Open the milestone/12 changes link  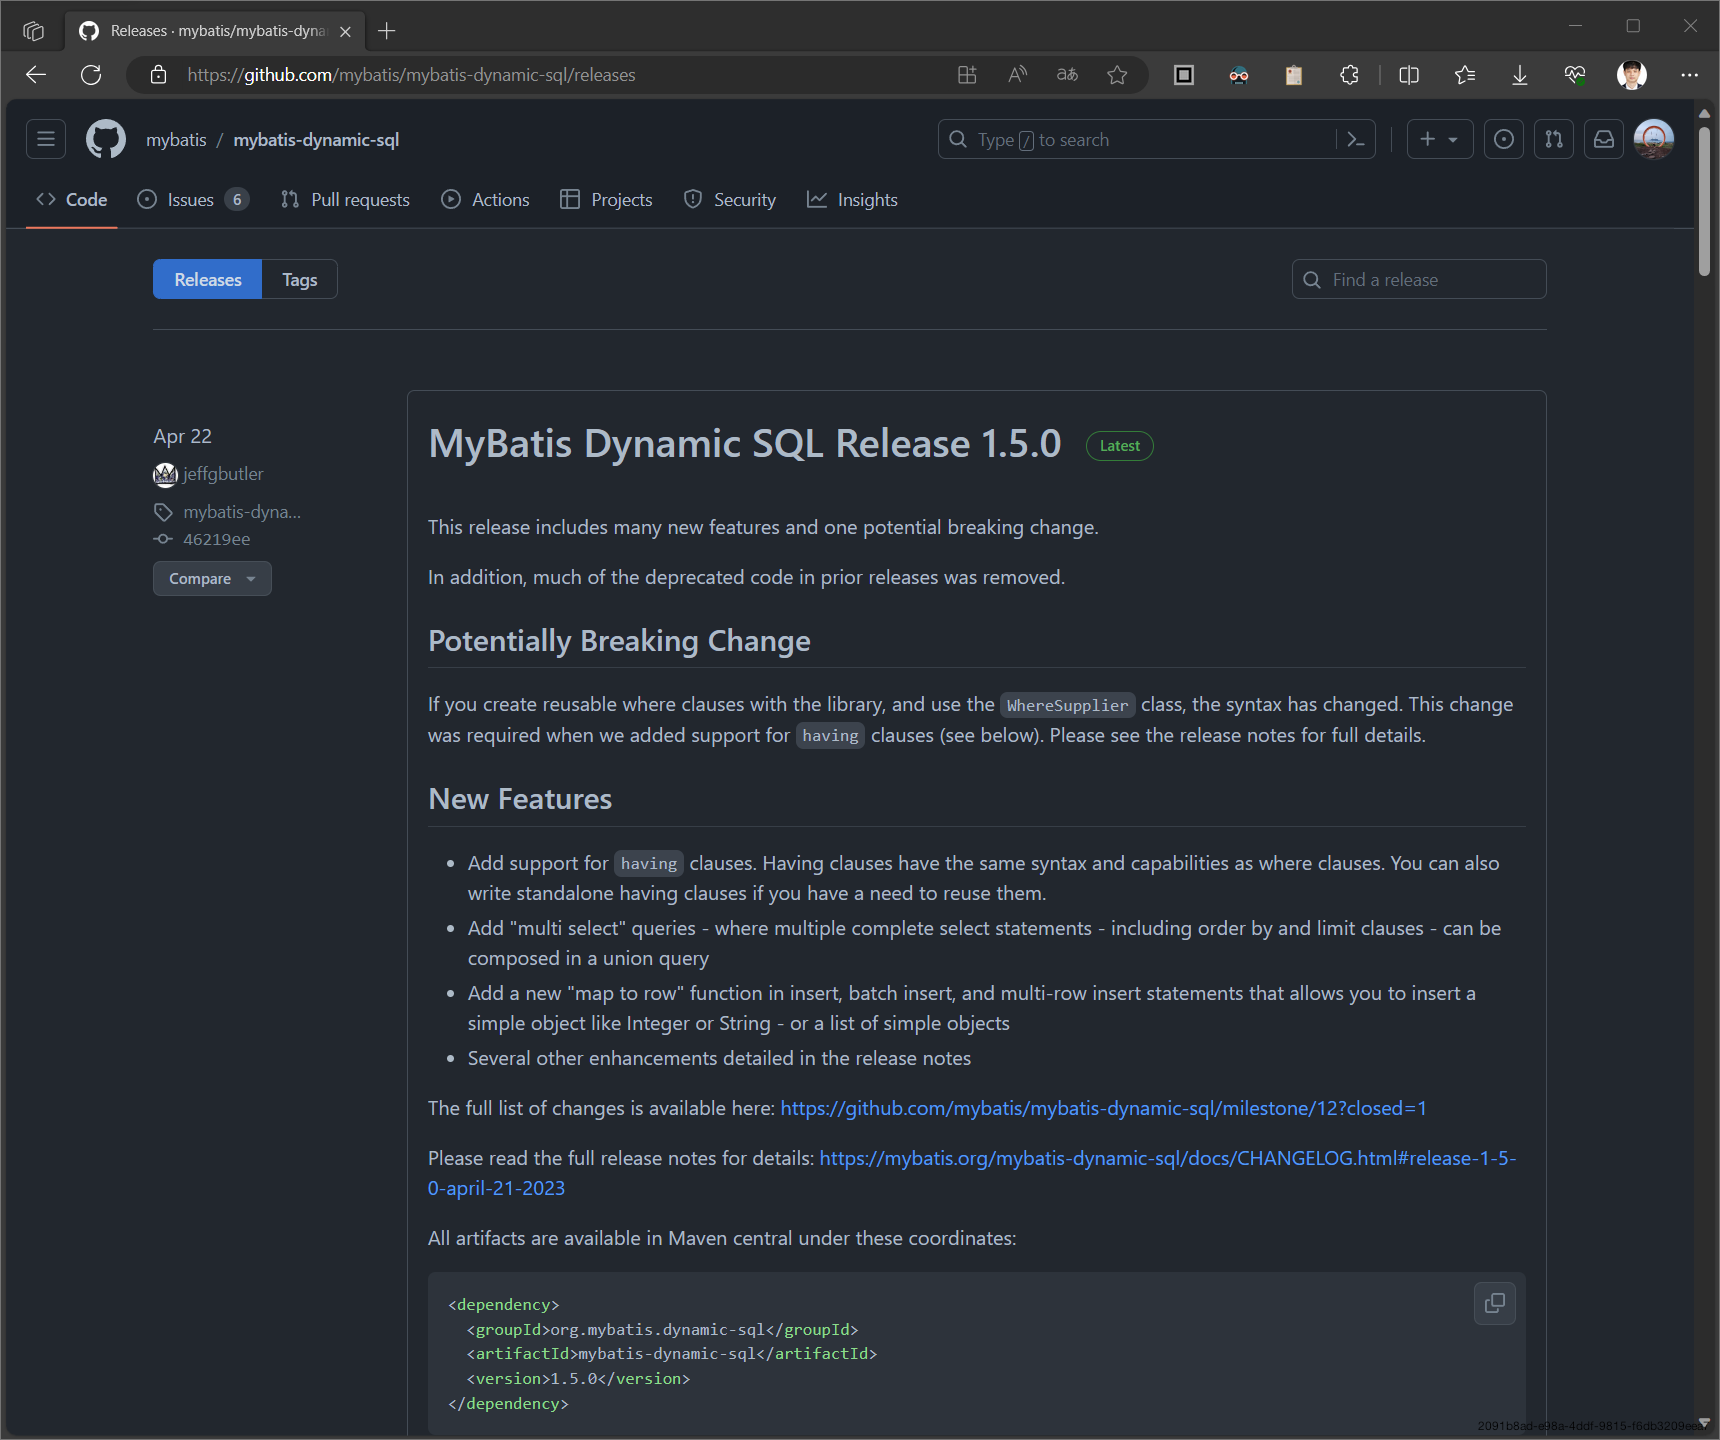point(1103,1108)
